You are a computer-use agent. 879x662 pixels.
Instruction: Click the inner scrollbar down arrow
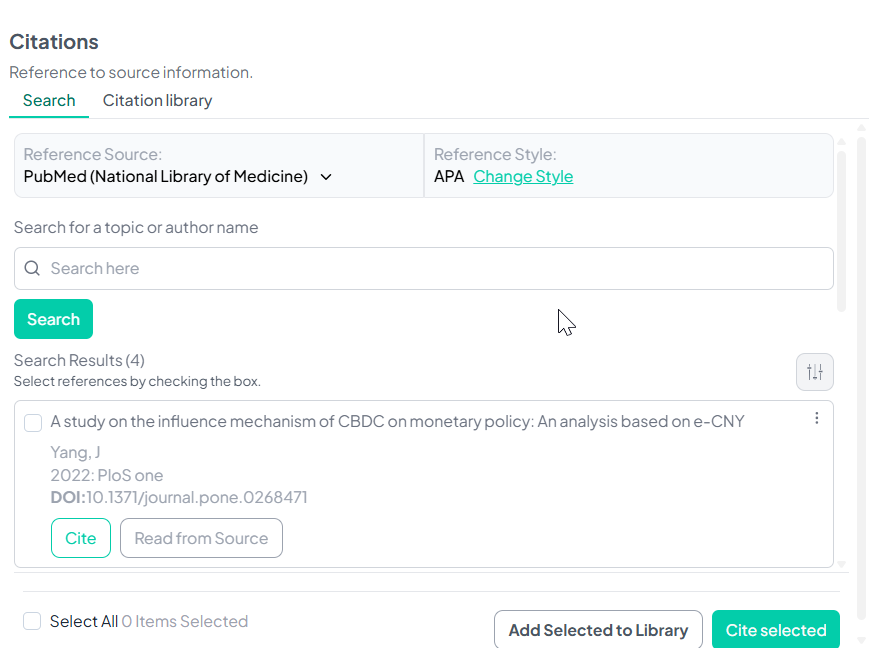pyautogui.click(x=841, y=565)
